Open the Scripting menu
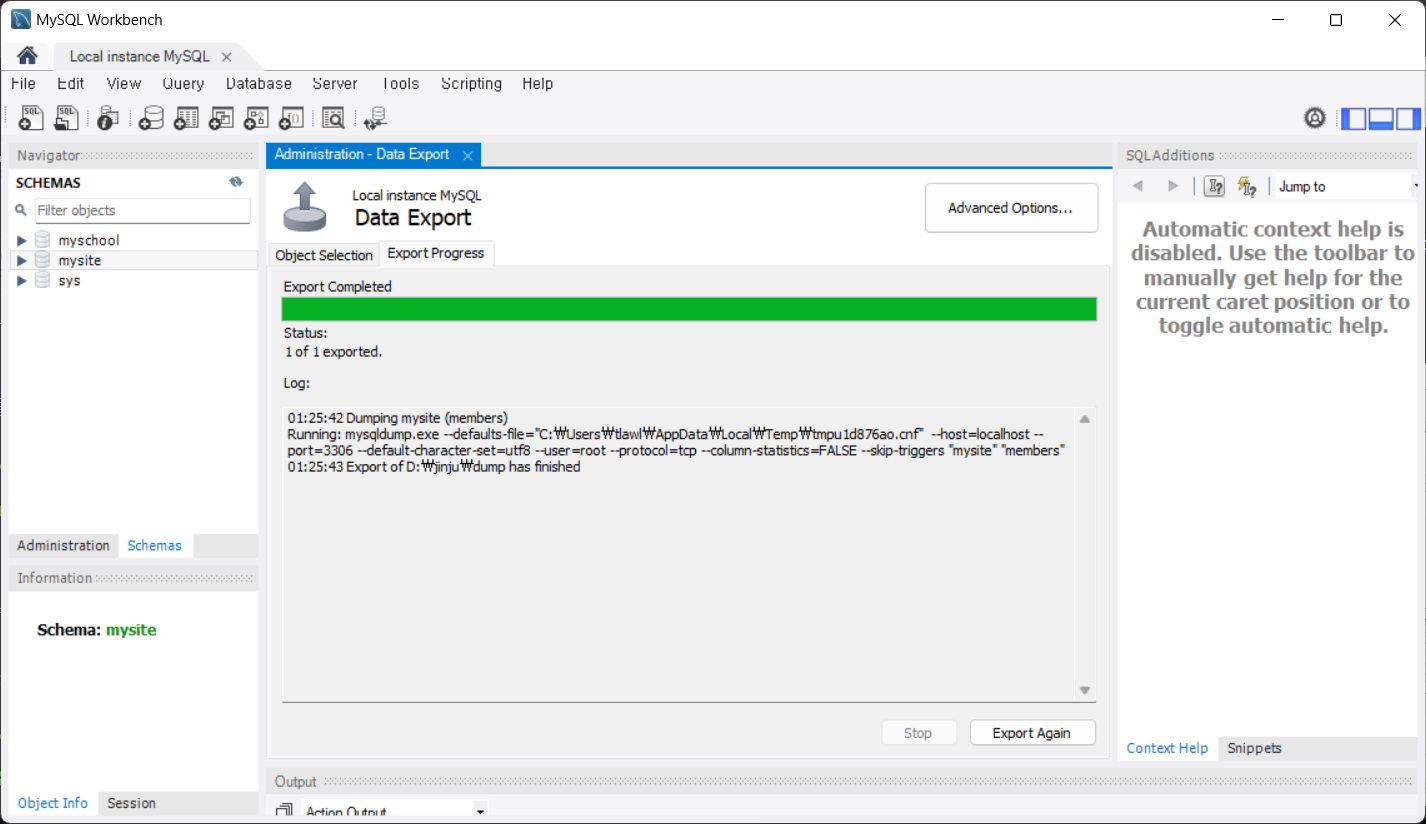The height and width of the screenshot is (824, 1426). [472, 84]
